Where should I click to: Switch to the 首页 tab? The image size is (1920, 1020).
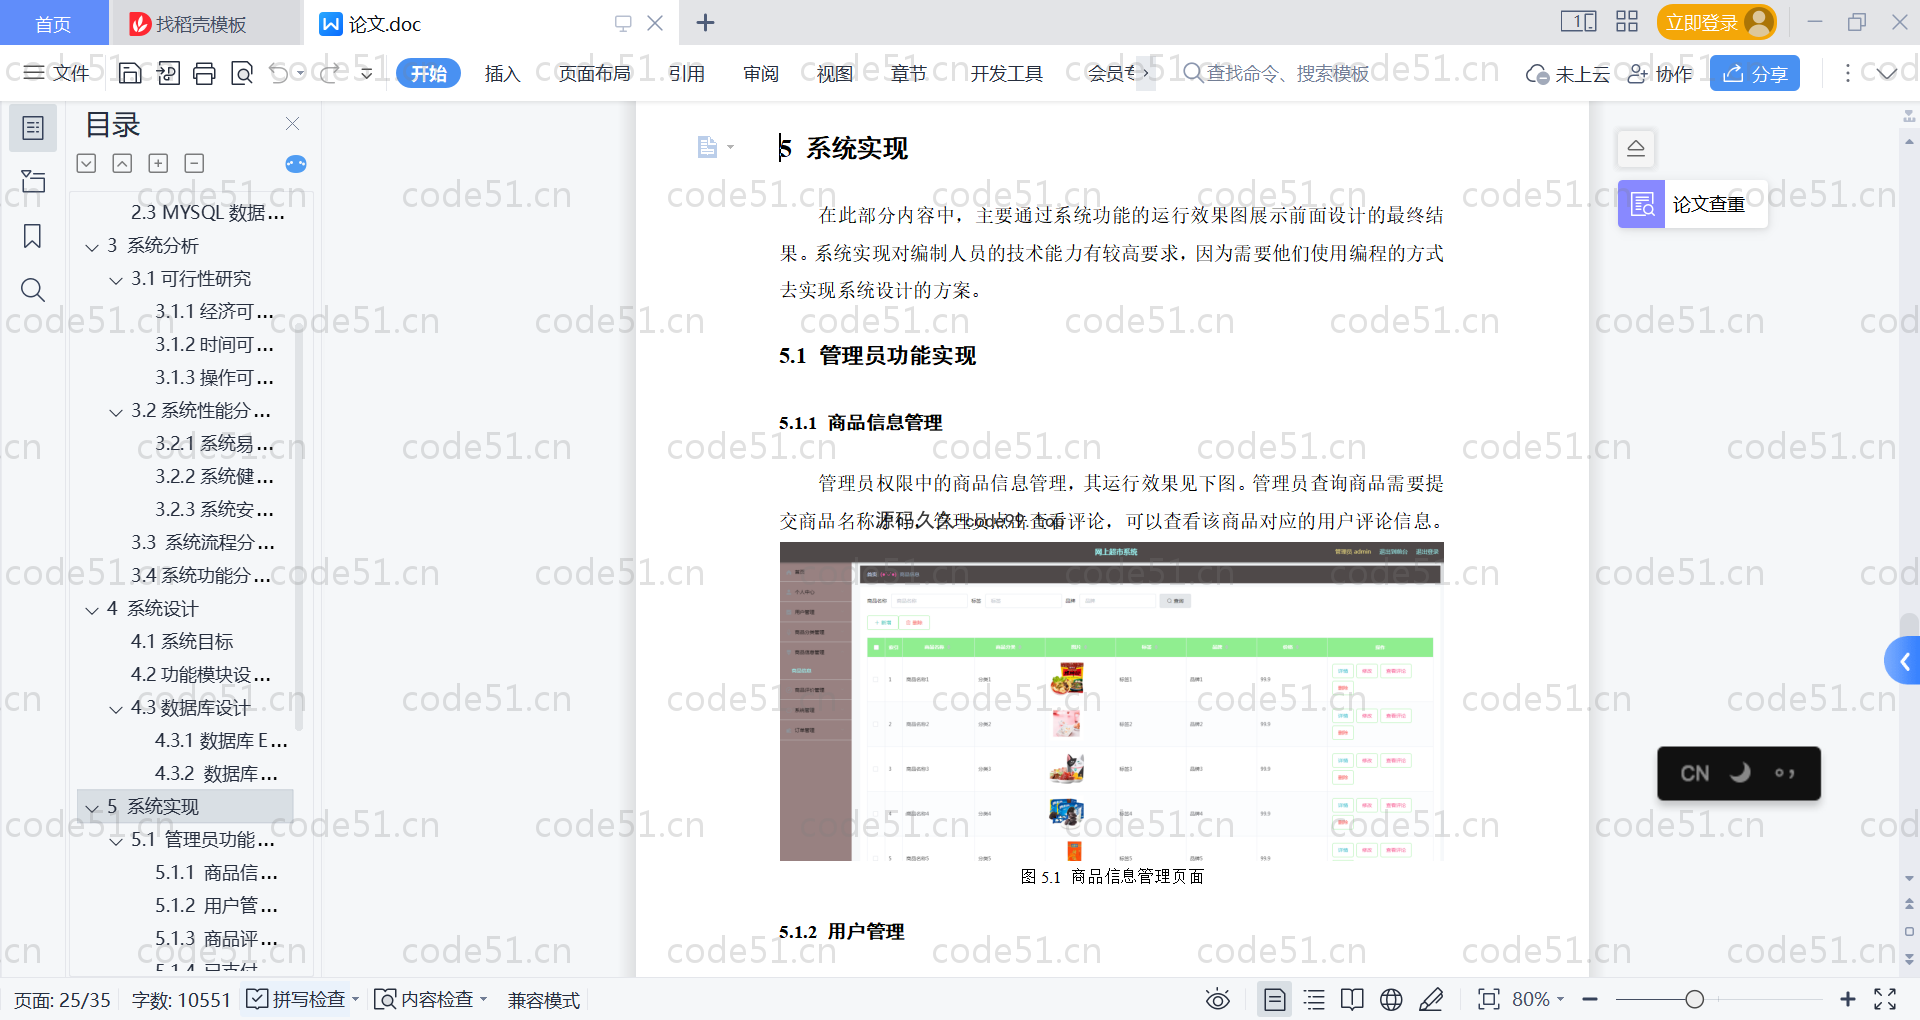pyautogui.click(x=53, y=23)
